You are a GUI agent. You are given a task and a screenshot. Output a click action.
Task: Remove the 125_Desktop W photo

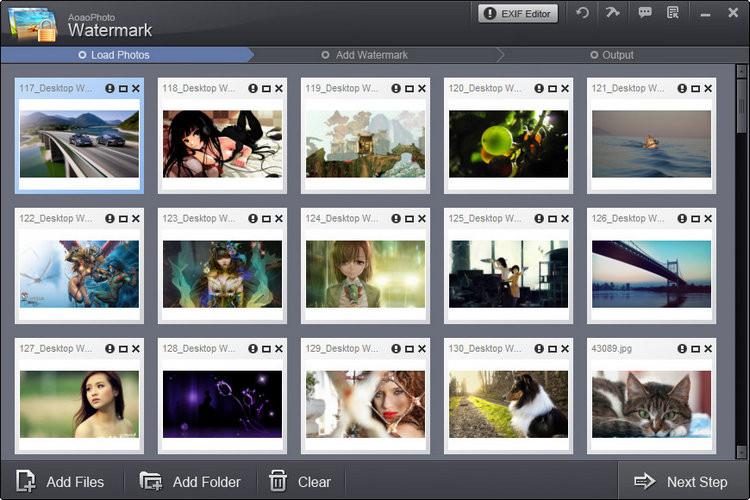[x=565, y=219]
